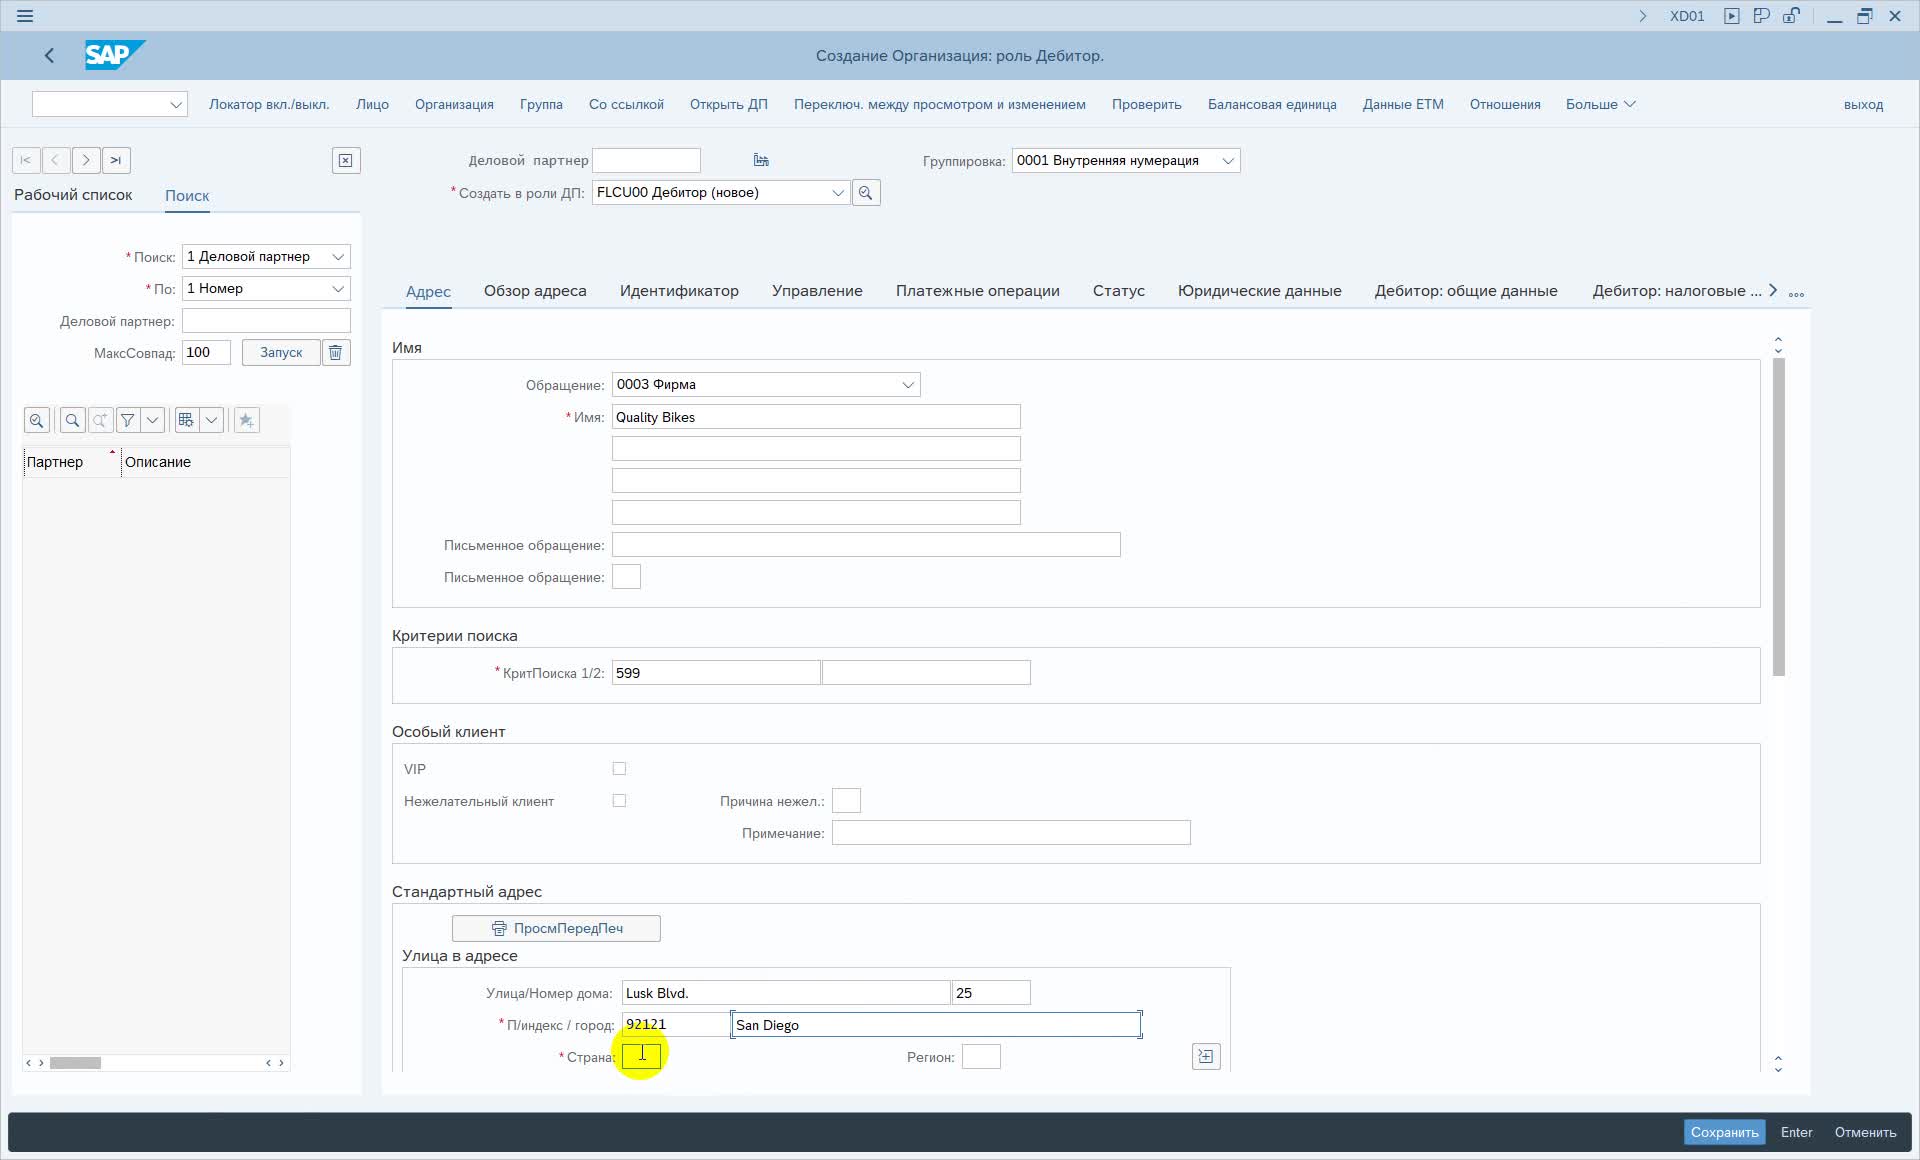Click the lock icon in title bar
This screenshot has height=1160, width=1920.
click(1792, 16)
